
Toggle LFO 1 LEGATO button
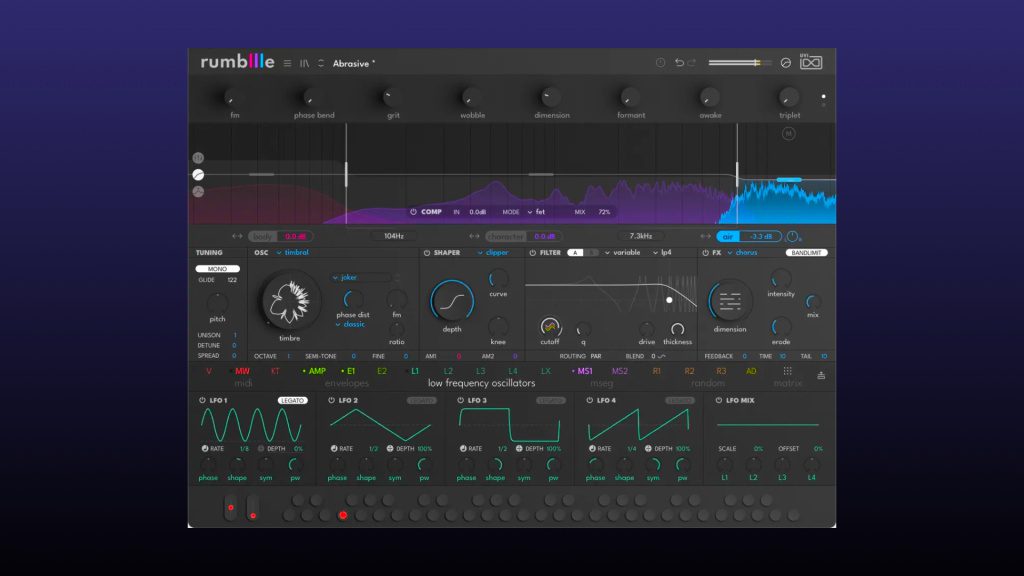[x=292, y=400]
